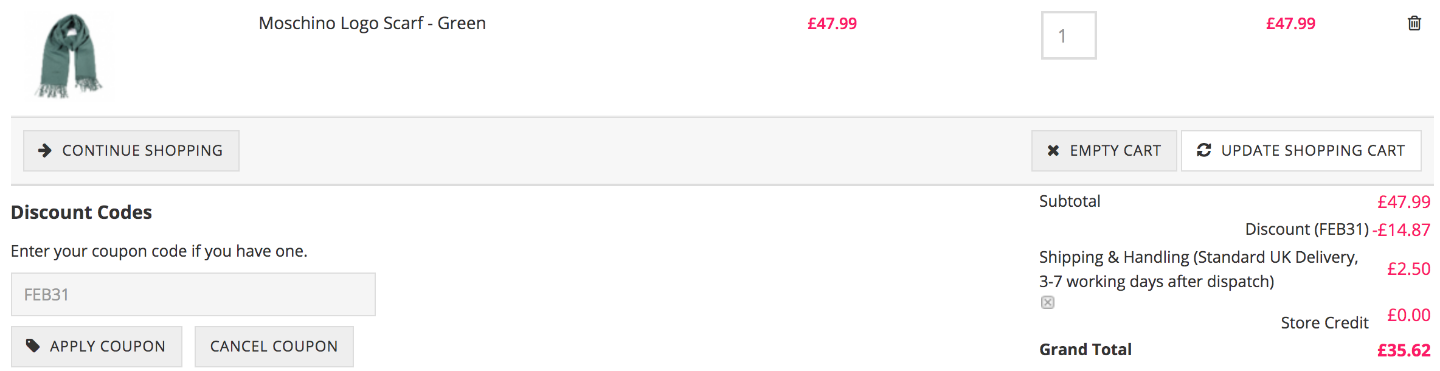The width and height of the screenshot is (1440, 371).
Task: Apply the coupon using the tag button
Action: (x=97, y=346)
